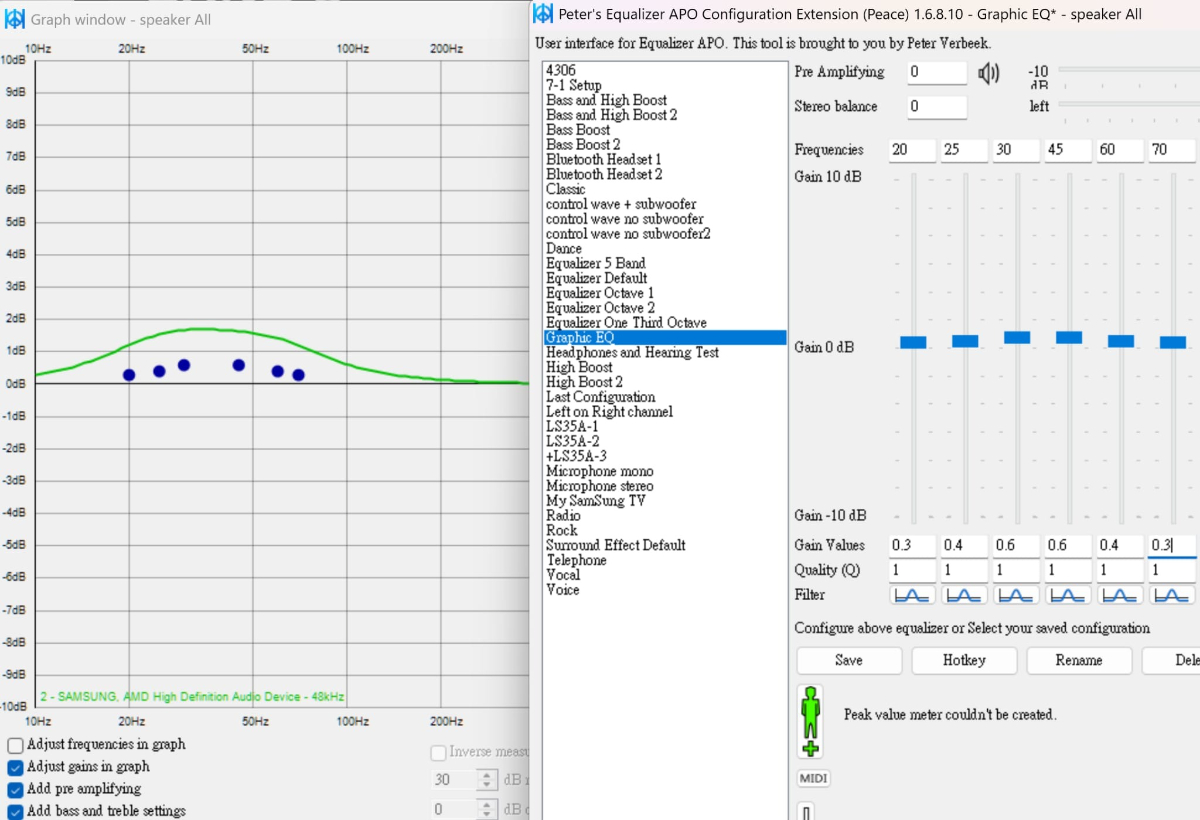
Task: Select 7-1 Setup configuration
Action: pos(574,86)
